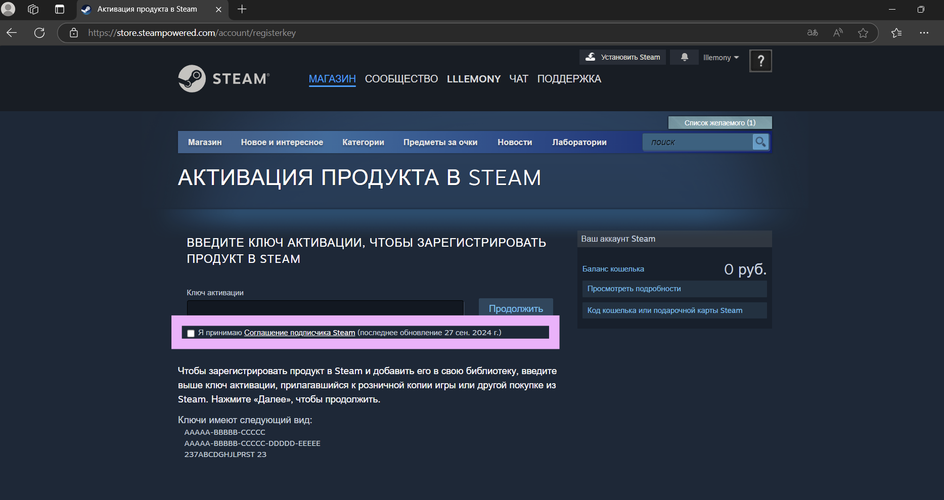The width and height of the screenshot is (944, 500).
Task: Click the sample key AAAAA-BBBBB-CCCCC
Action: click(x=225, y=432)
